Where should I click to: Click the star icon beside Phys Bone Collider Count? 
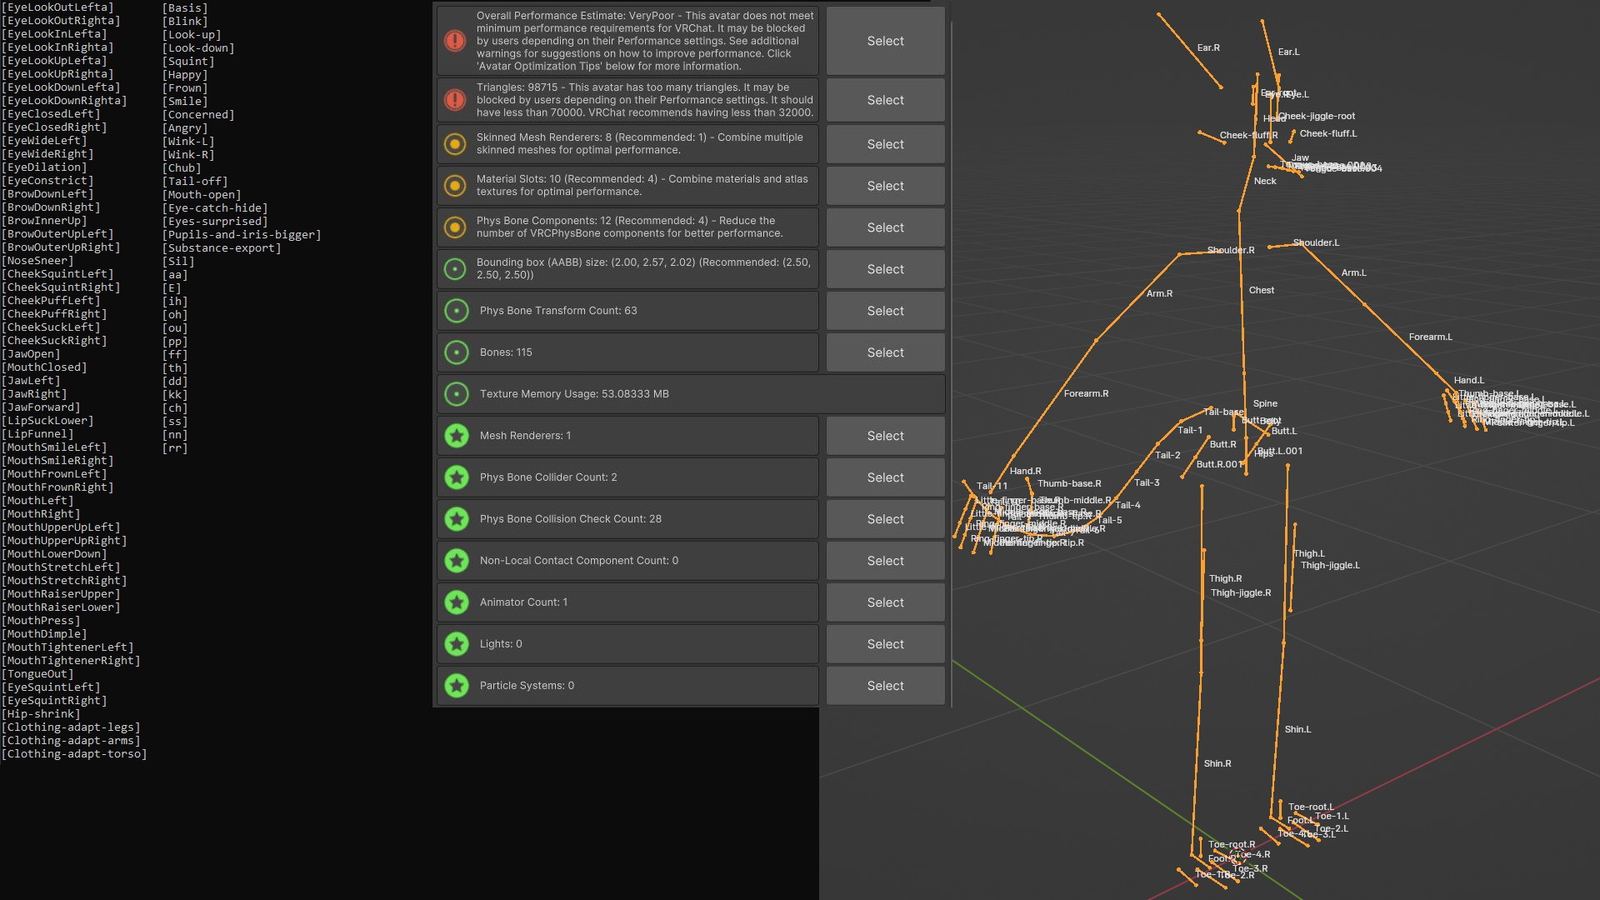click(x=457, y=477)
